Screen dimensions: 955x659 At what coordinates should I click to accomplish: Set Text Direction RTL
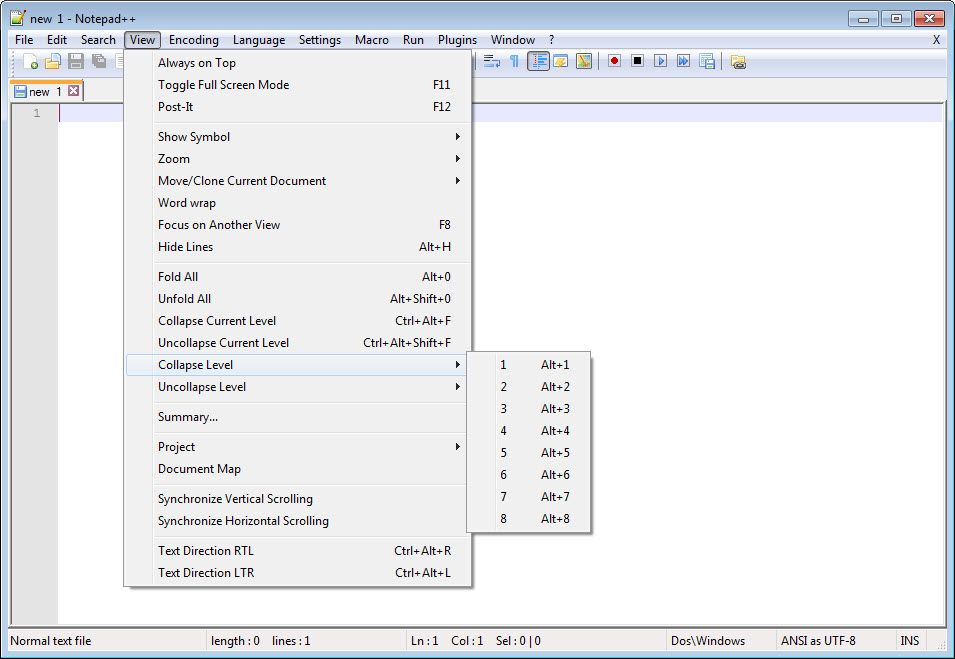pos(297,551)
